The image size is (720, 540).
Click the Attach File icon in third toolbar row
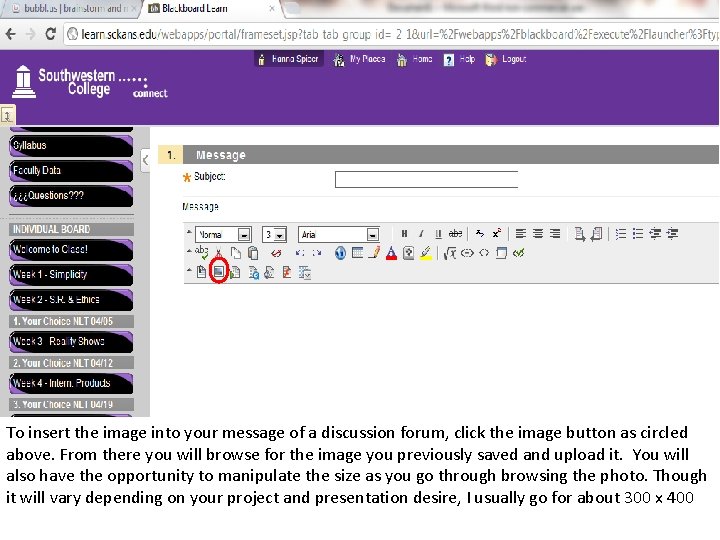pyautogui.click(x=201, y=272)
